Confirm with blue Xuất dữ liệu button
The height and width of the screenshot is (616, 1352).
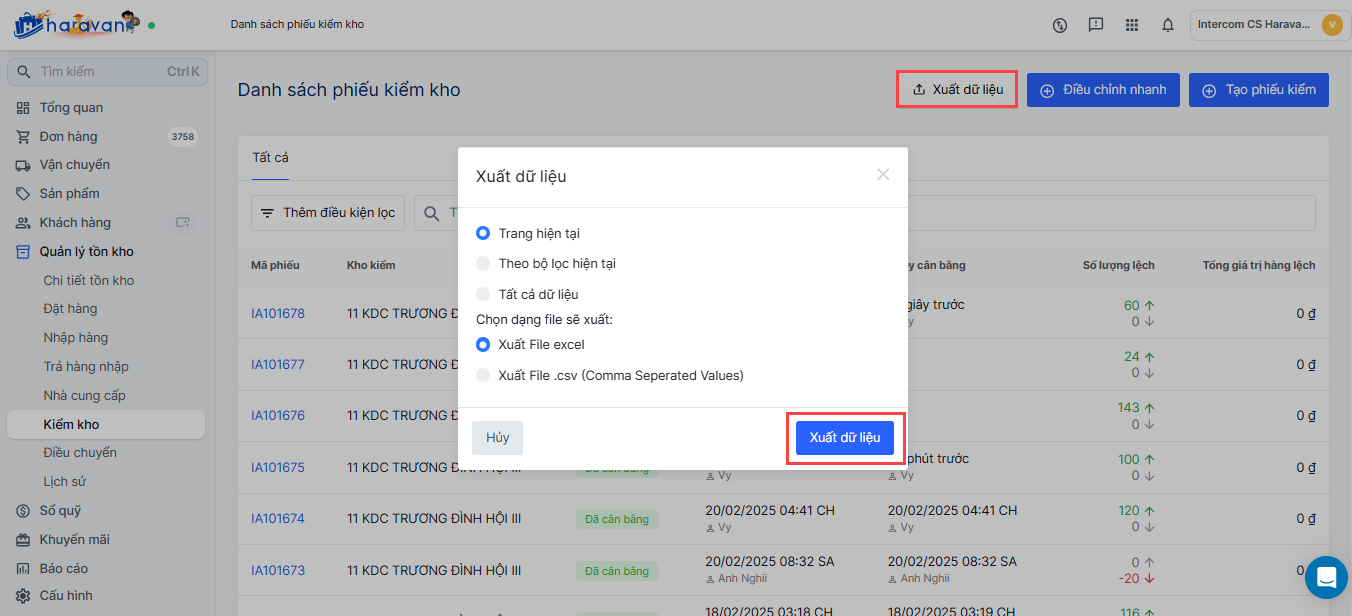click(x=845, y=438)
